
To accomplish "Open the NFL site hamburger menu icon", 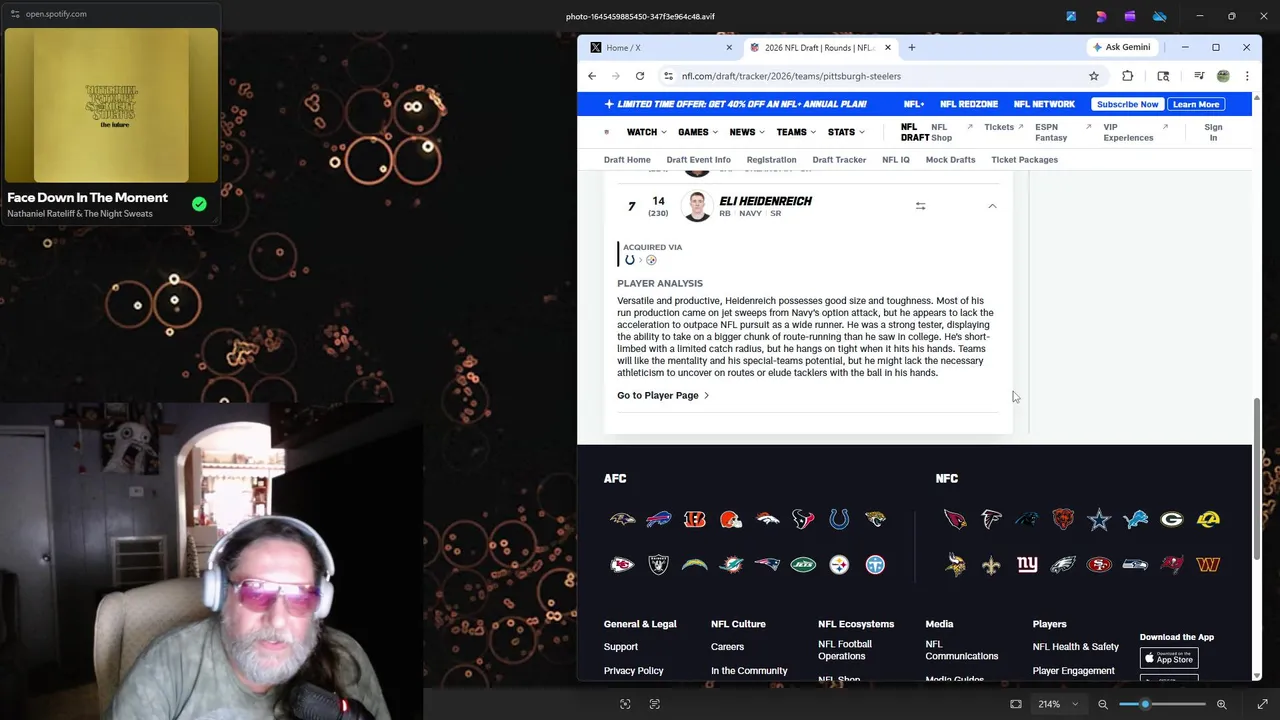I will [x=606, y=132].
